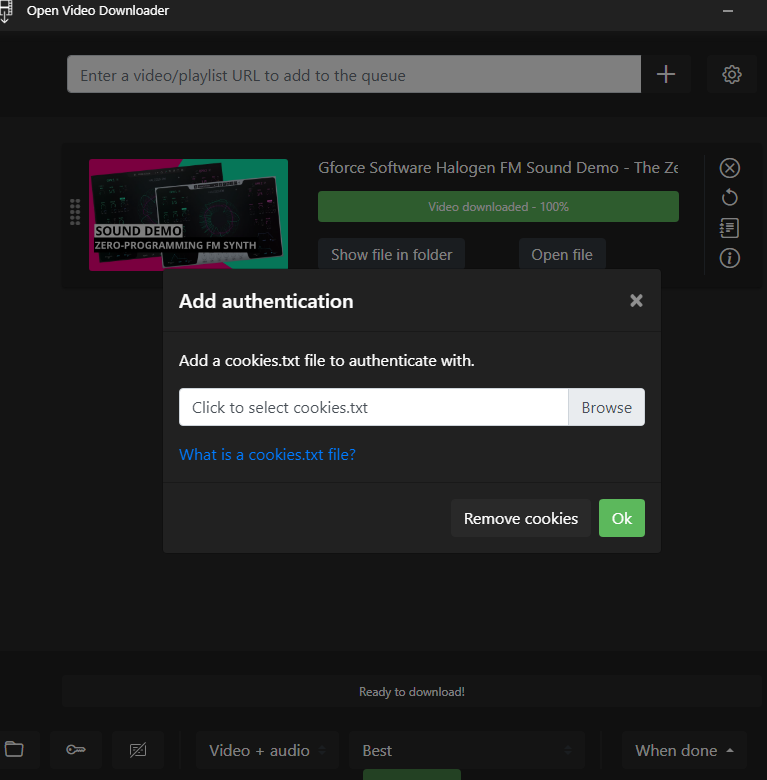This screenshot has width=767, height=780.
Task: Open the What is a cookies.txt file link
Action: pyautogui.click(x=267, y=454)
